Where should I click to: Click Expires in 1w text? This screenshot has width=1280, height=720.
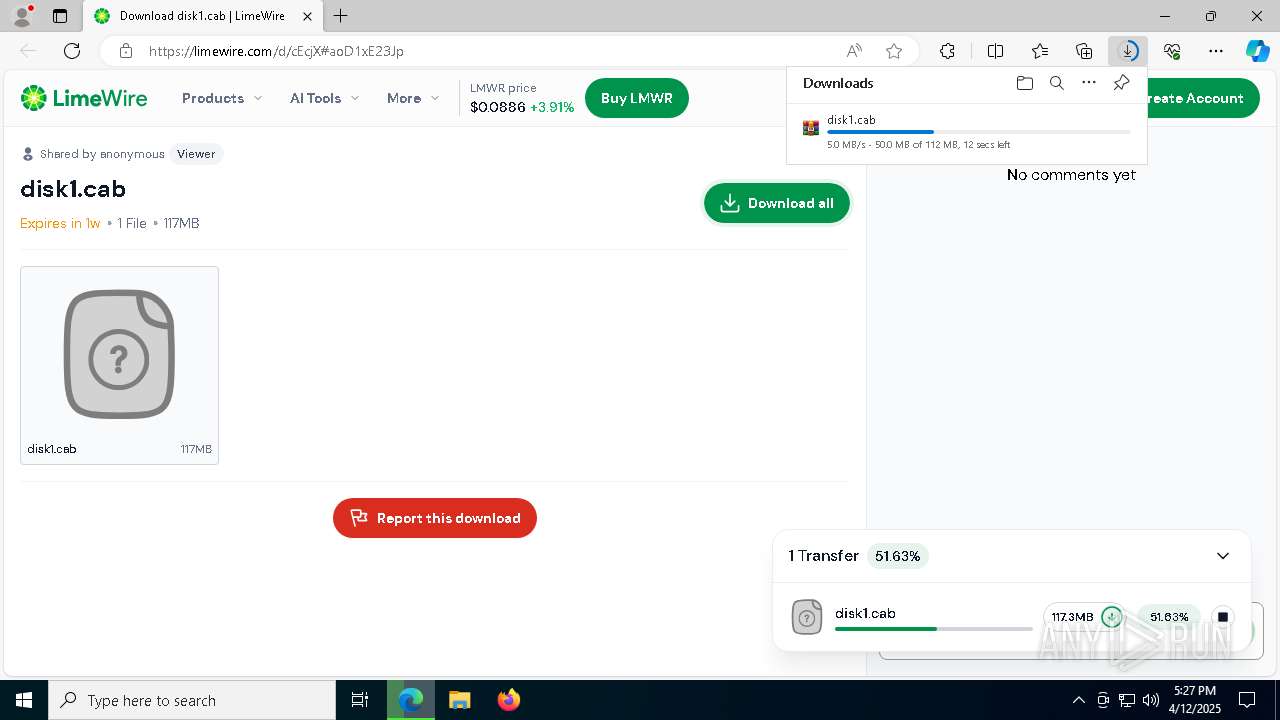point(60,223)
